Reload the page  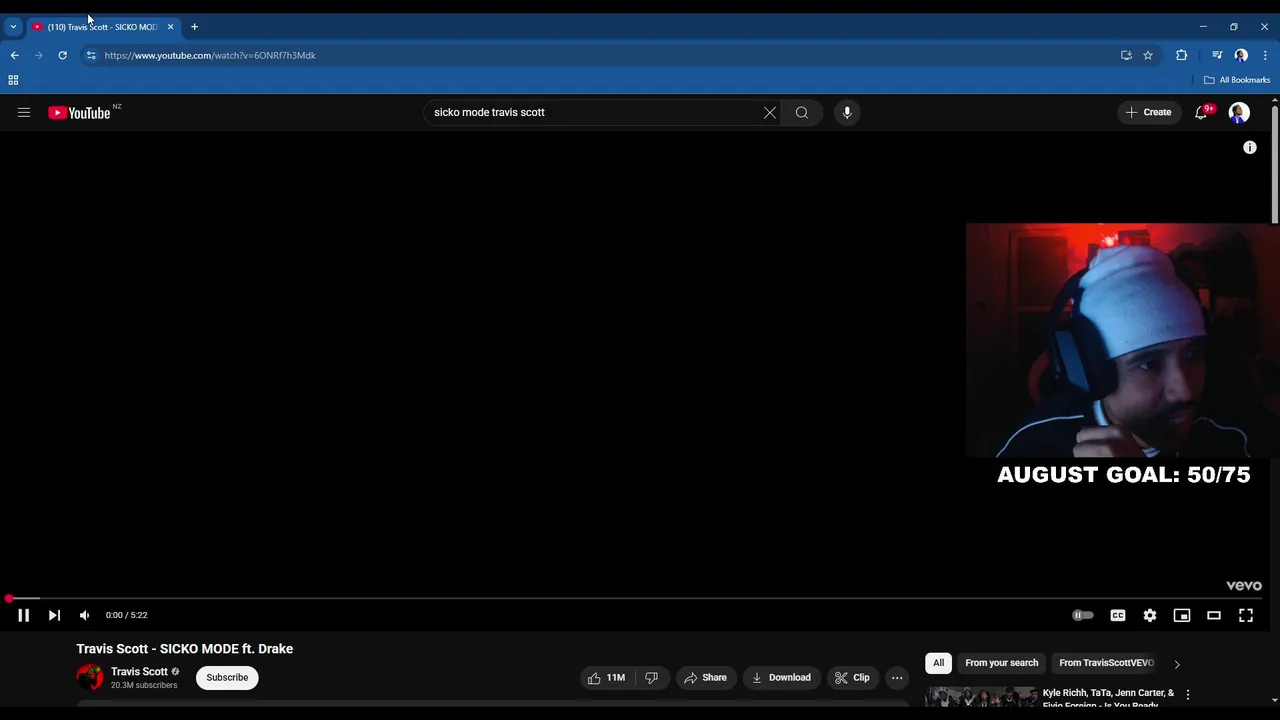click(62, 56)
